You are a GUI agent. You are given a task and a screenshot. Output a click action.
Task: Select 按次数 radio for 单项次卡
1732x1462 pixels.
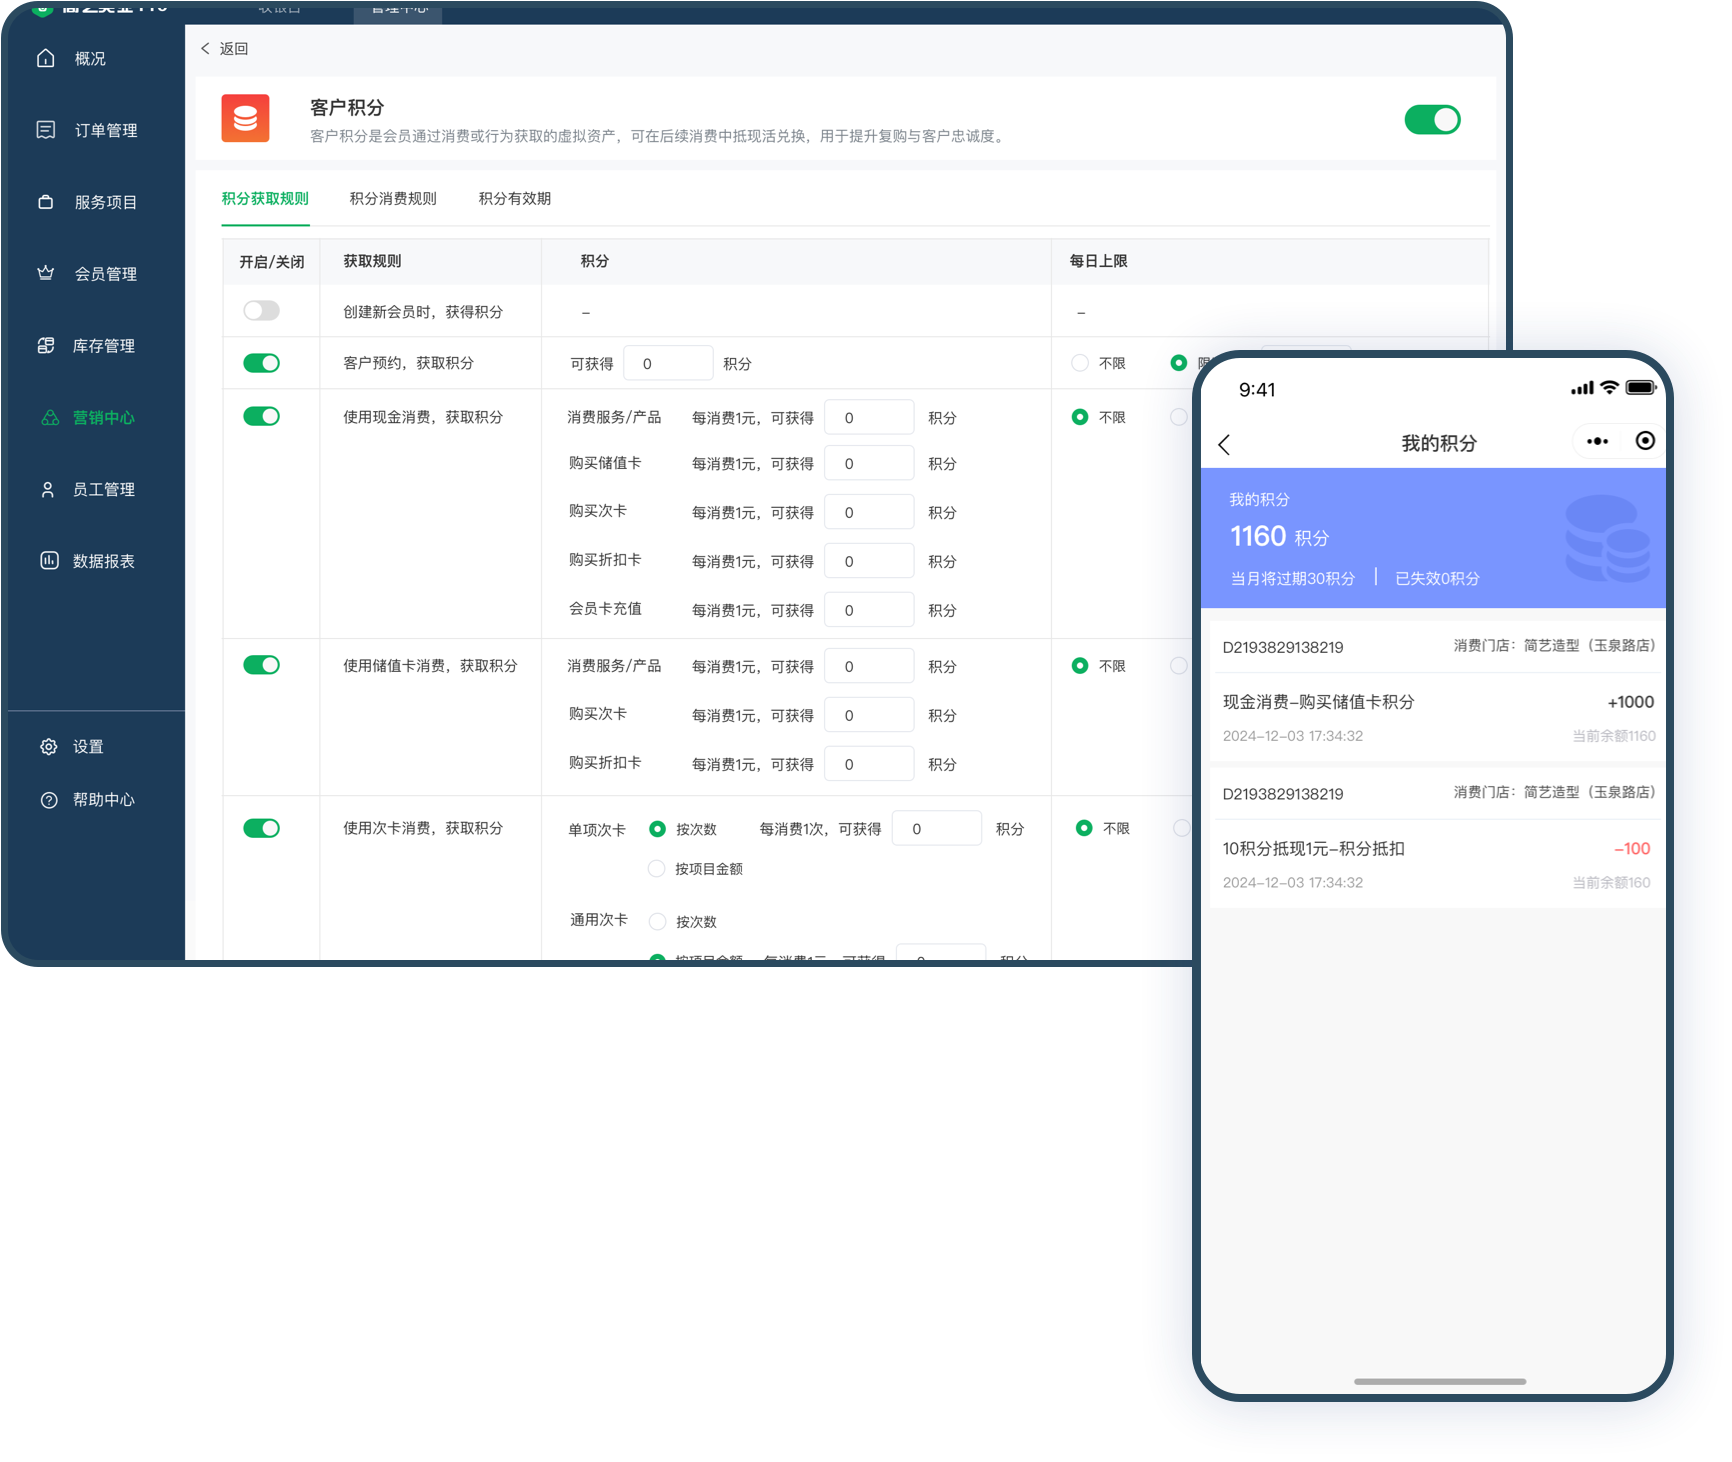[657, 829]
